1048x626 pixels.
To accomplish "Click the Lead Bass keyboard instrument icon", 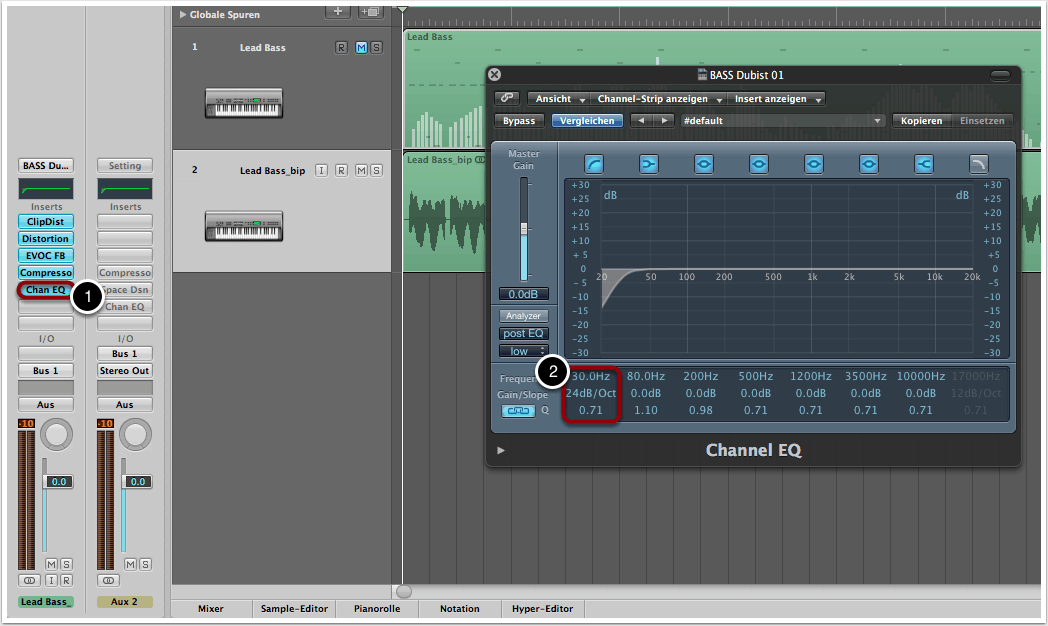I will coord(244,103).
